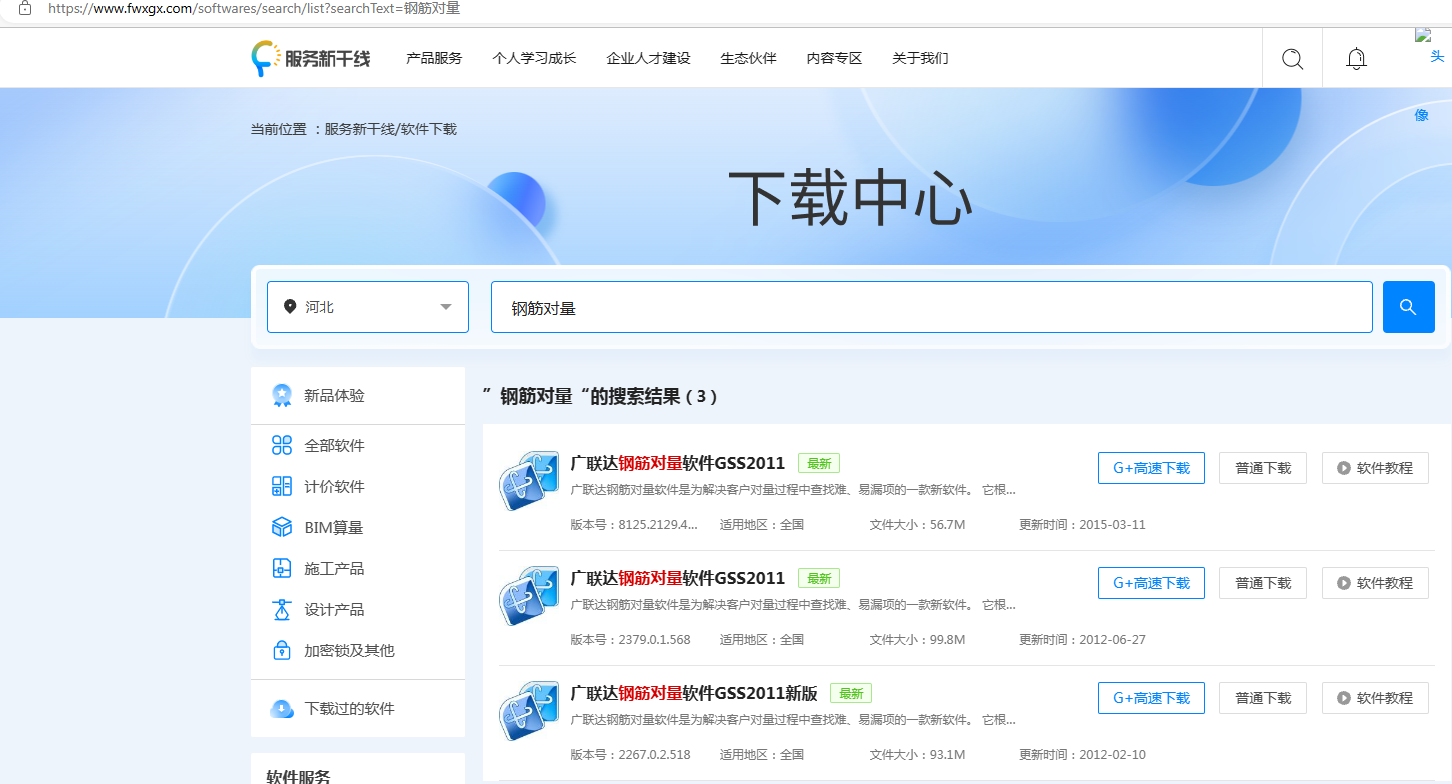Click G+高速下载 for the 56.7M version

(x=1151, y=468)
